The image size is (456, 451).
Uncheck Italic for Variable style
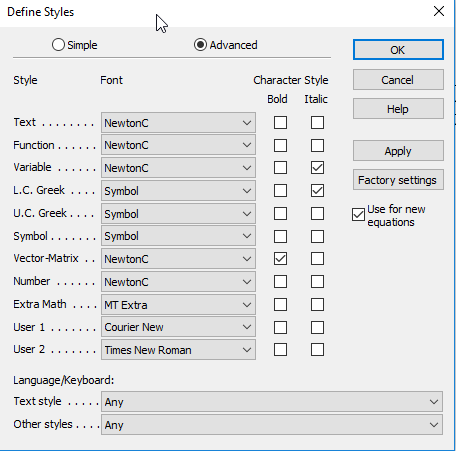[x=317, y=168]
